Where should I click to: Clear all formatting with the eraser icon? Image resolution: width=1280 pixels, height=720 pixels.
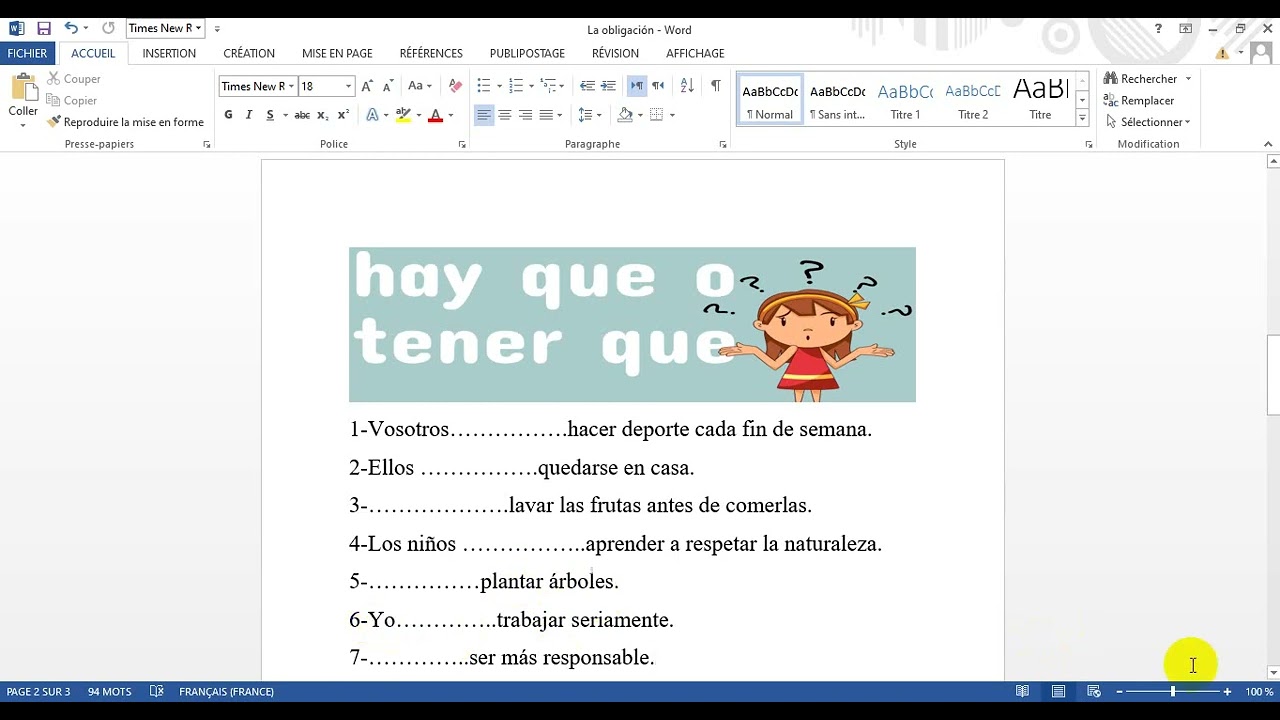click(x=455, y=86)
